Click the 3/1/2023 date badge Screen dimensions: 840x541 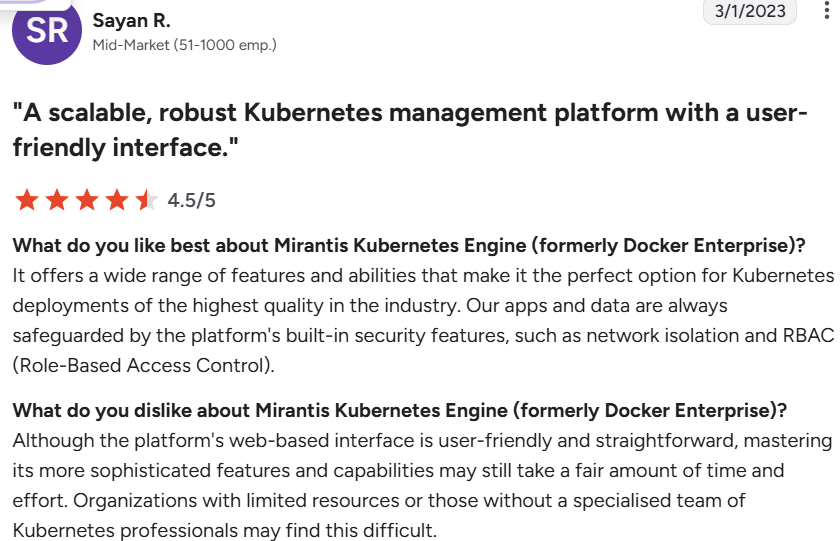click(750, 11)
